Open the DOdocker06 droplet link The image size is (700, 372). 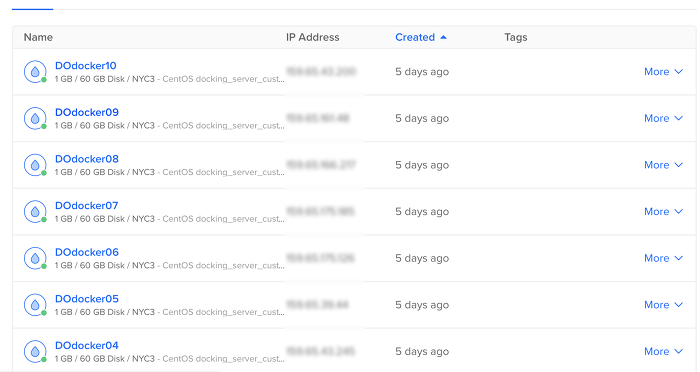pos(87,252)
